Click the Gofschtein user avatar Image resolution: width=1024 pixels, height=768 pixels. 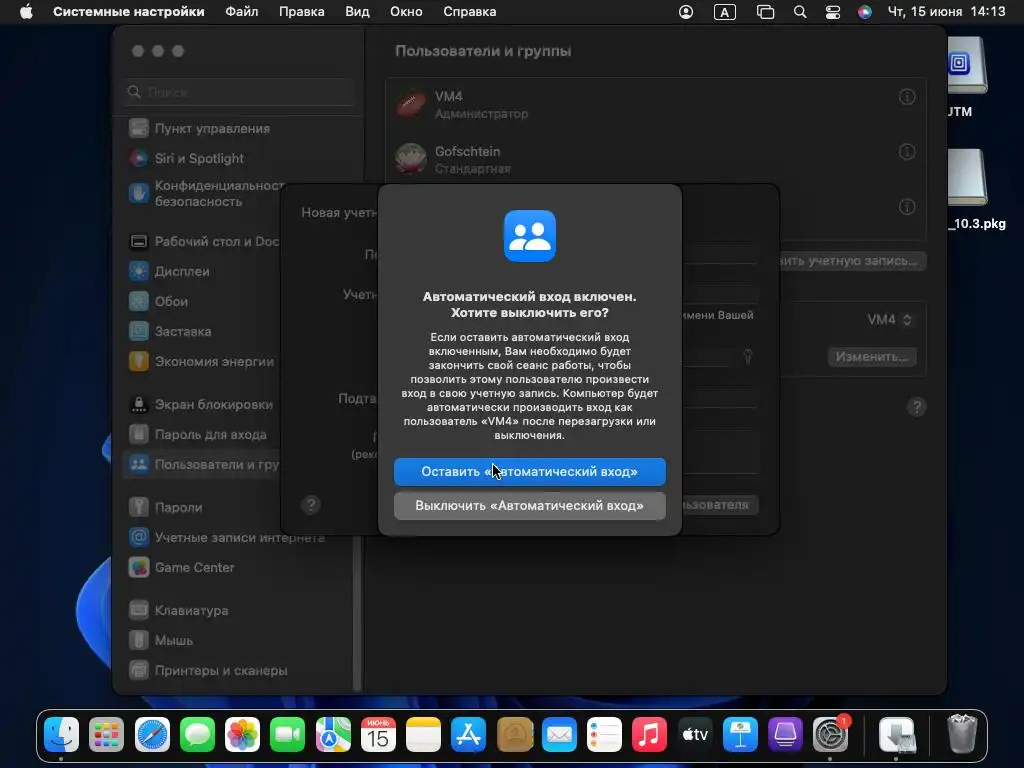click(x=411, y=159)
